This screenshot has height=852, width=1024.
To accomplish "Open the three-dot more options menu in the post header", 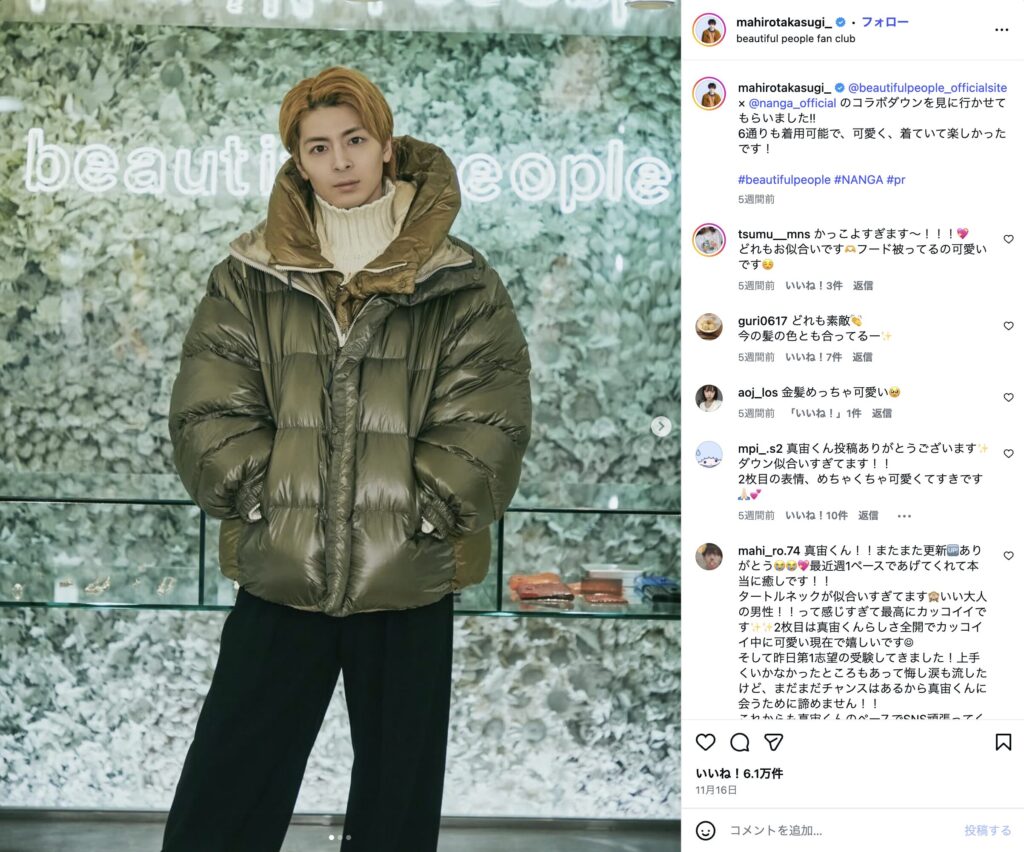I will (1002, 30).
